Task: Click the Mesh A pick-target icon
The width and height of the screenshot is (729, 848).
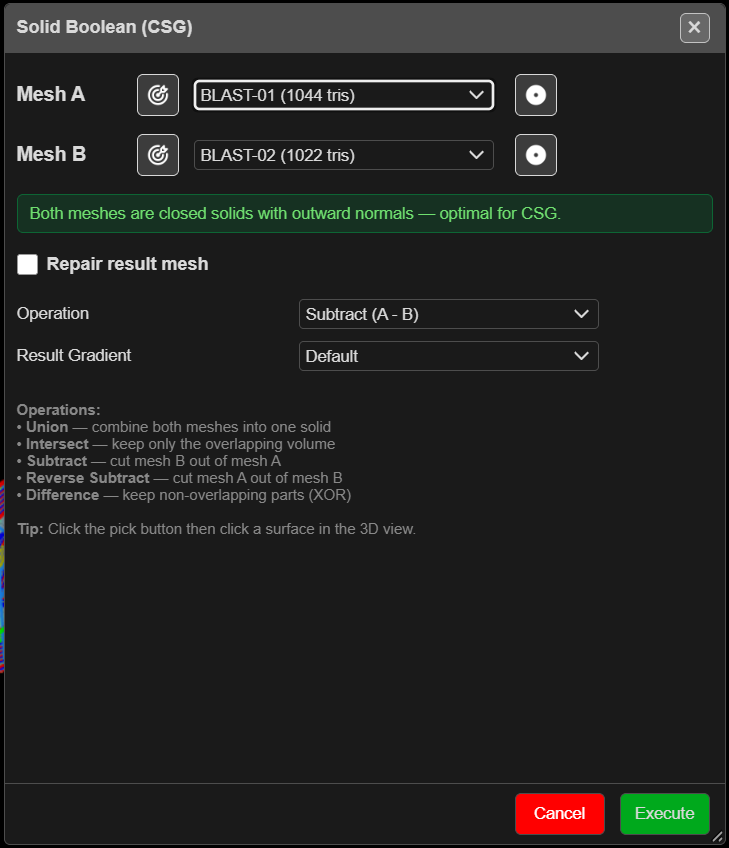Action: click(x=158, y=95)
